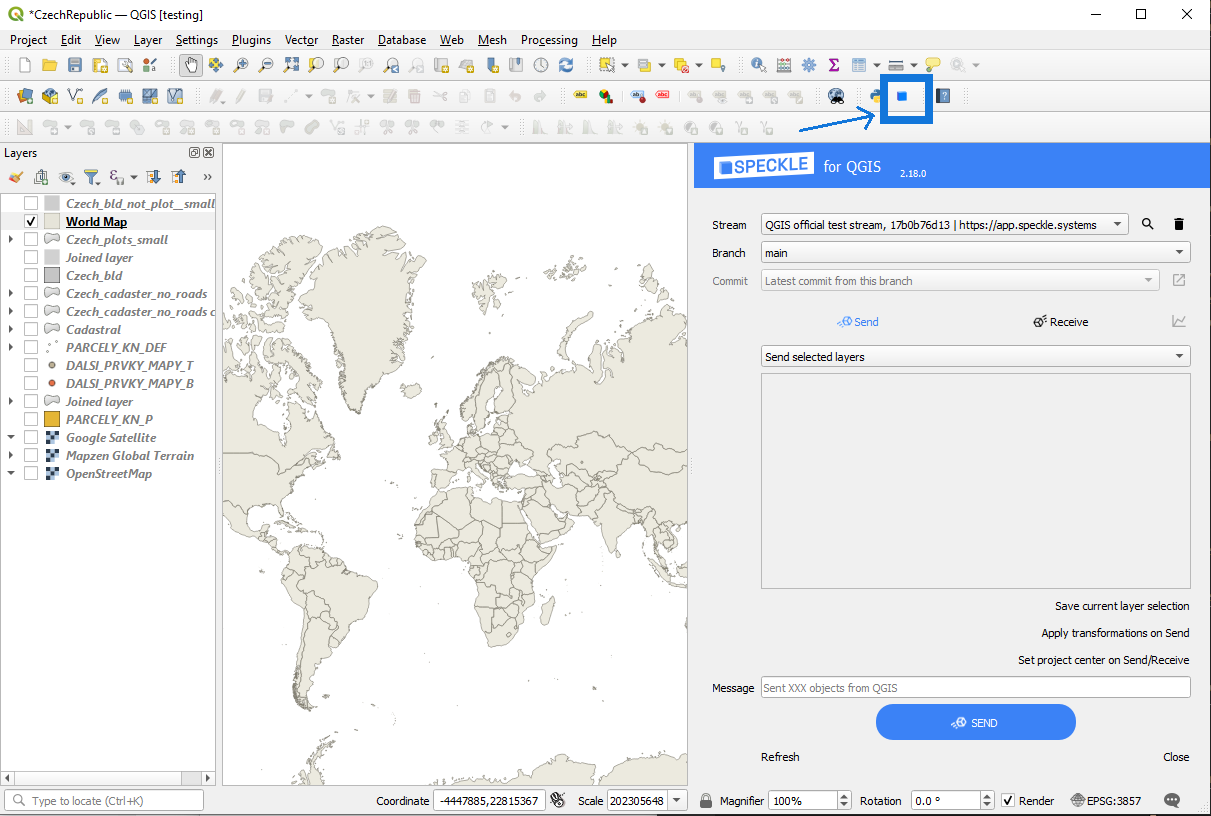Show the Statistical Summary sigma icon
The height and width of the screenshot is (816, 1211).
(833, 65)
